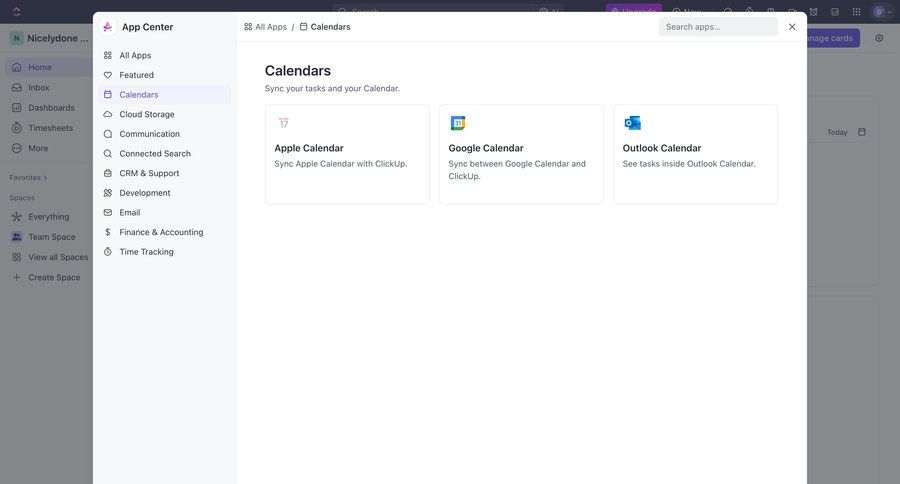
Task: Select Team Space in sidebar
Action: click(51, 237)
